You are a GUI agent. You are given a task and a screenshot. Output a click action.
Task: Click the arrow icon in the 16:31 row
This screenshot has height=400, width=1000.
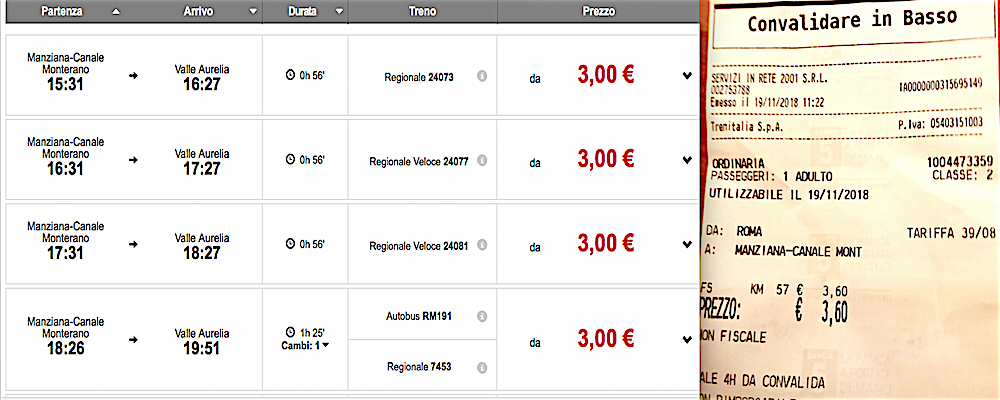tap(133, 160)
